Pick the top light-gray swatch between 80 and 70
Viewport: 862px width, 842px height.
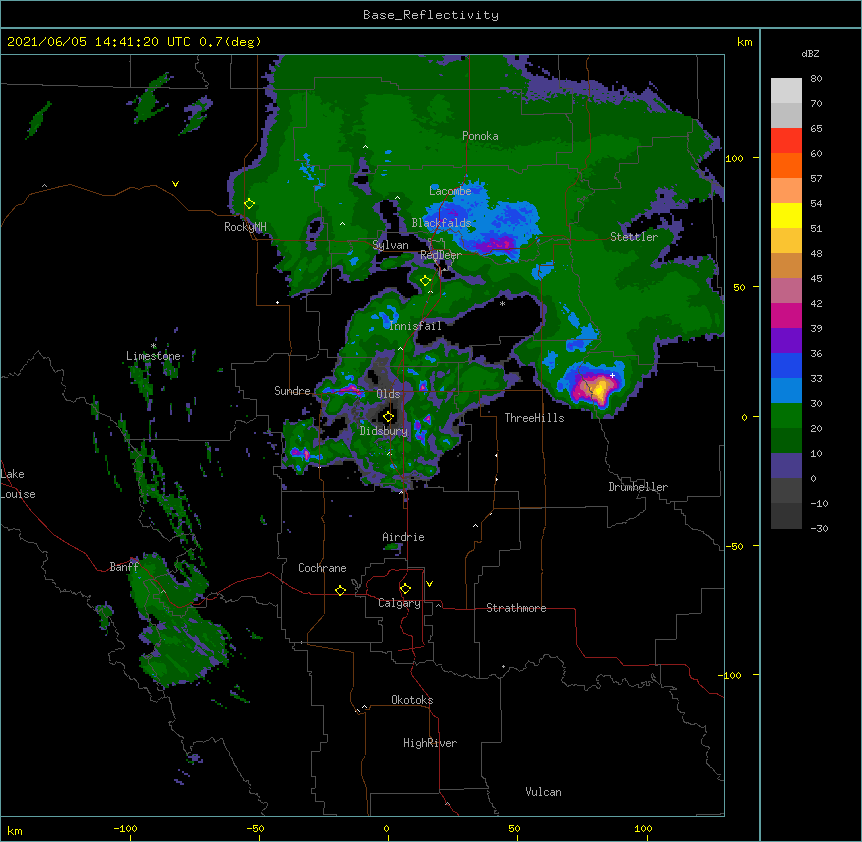click(x=786, y=91)
